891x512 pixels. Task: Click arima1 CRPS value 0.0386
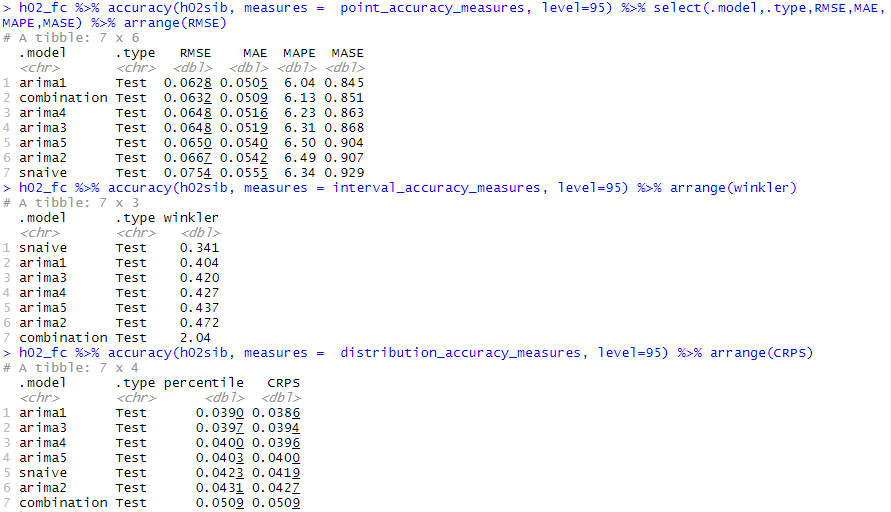(x=276, y=413)
